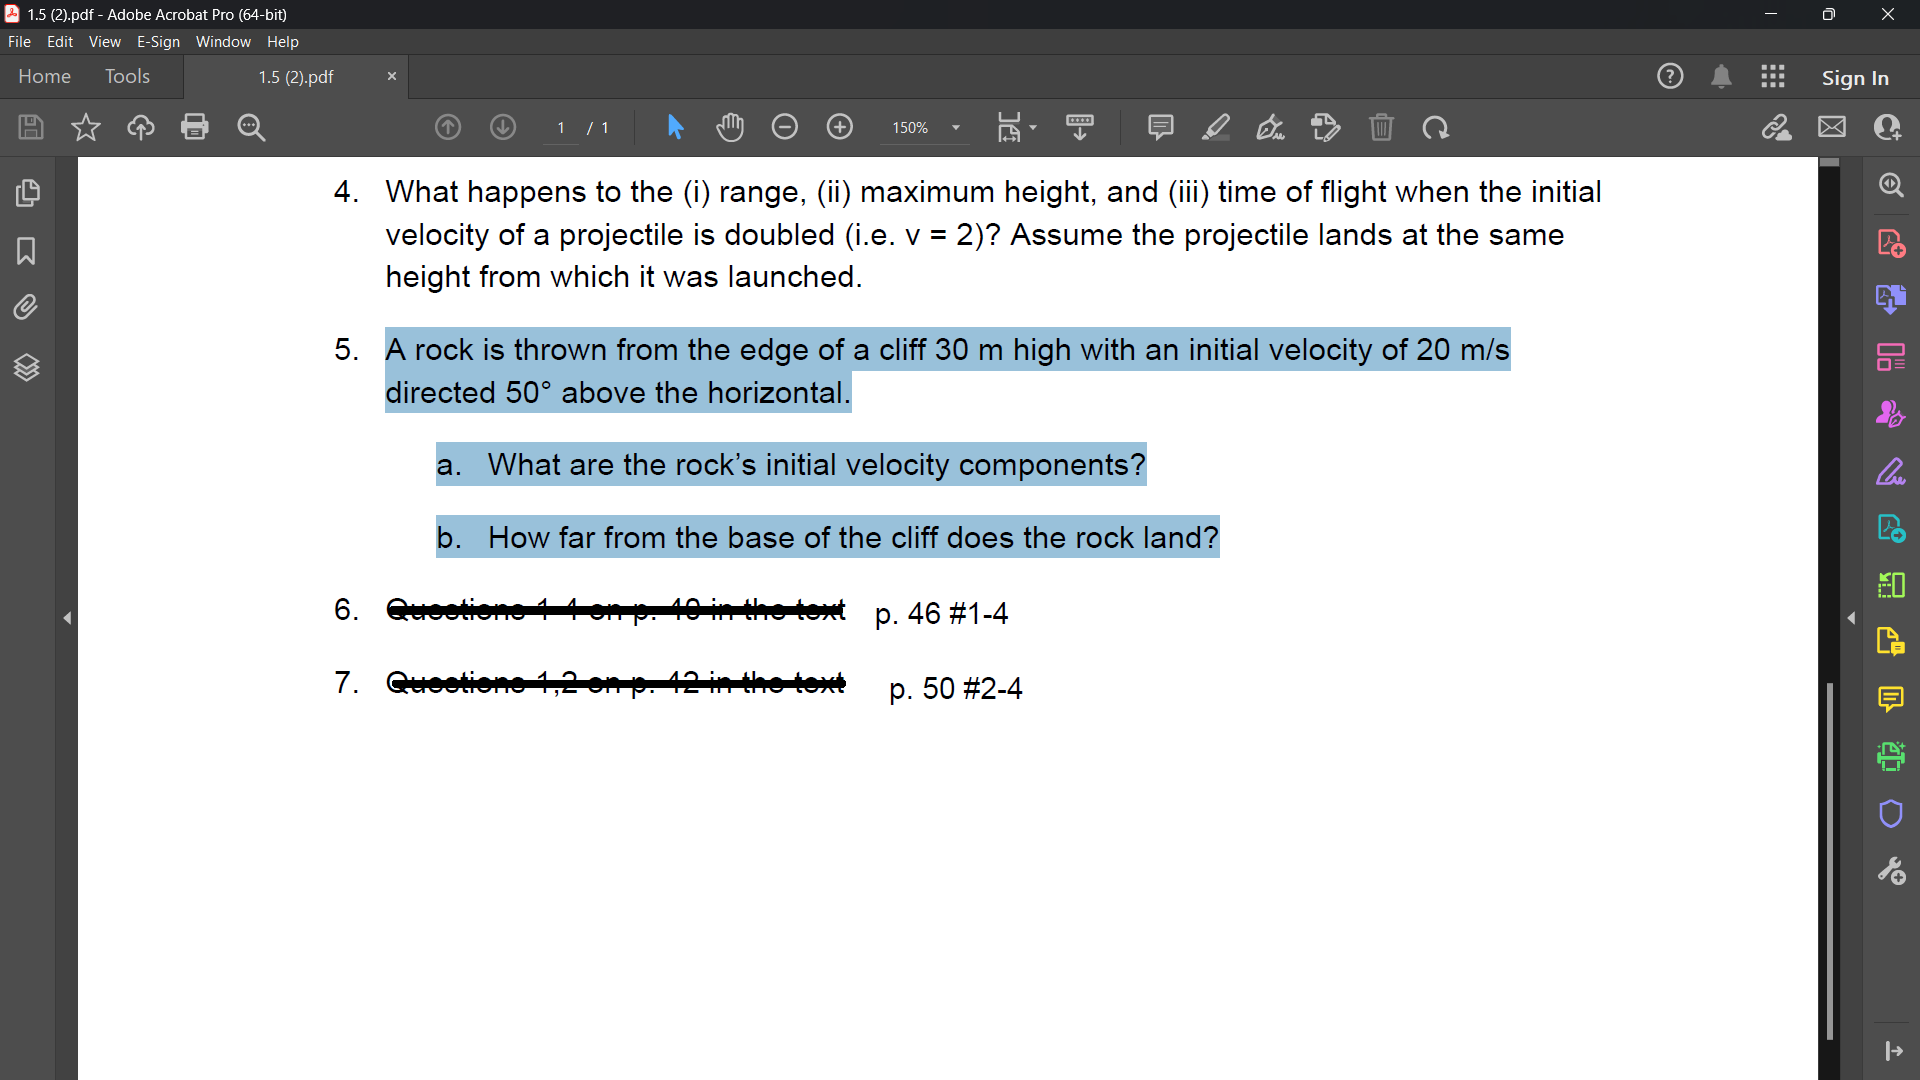Activate the Hand tool for panning

tap(731, 127)
